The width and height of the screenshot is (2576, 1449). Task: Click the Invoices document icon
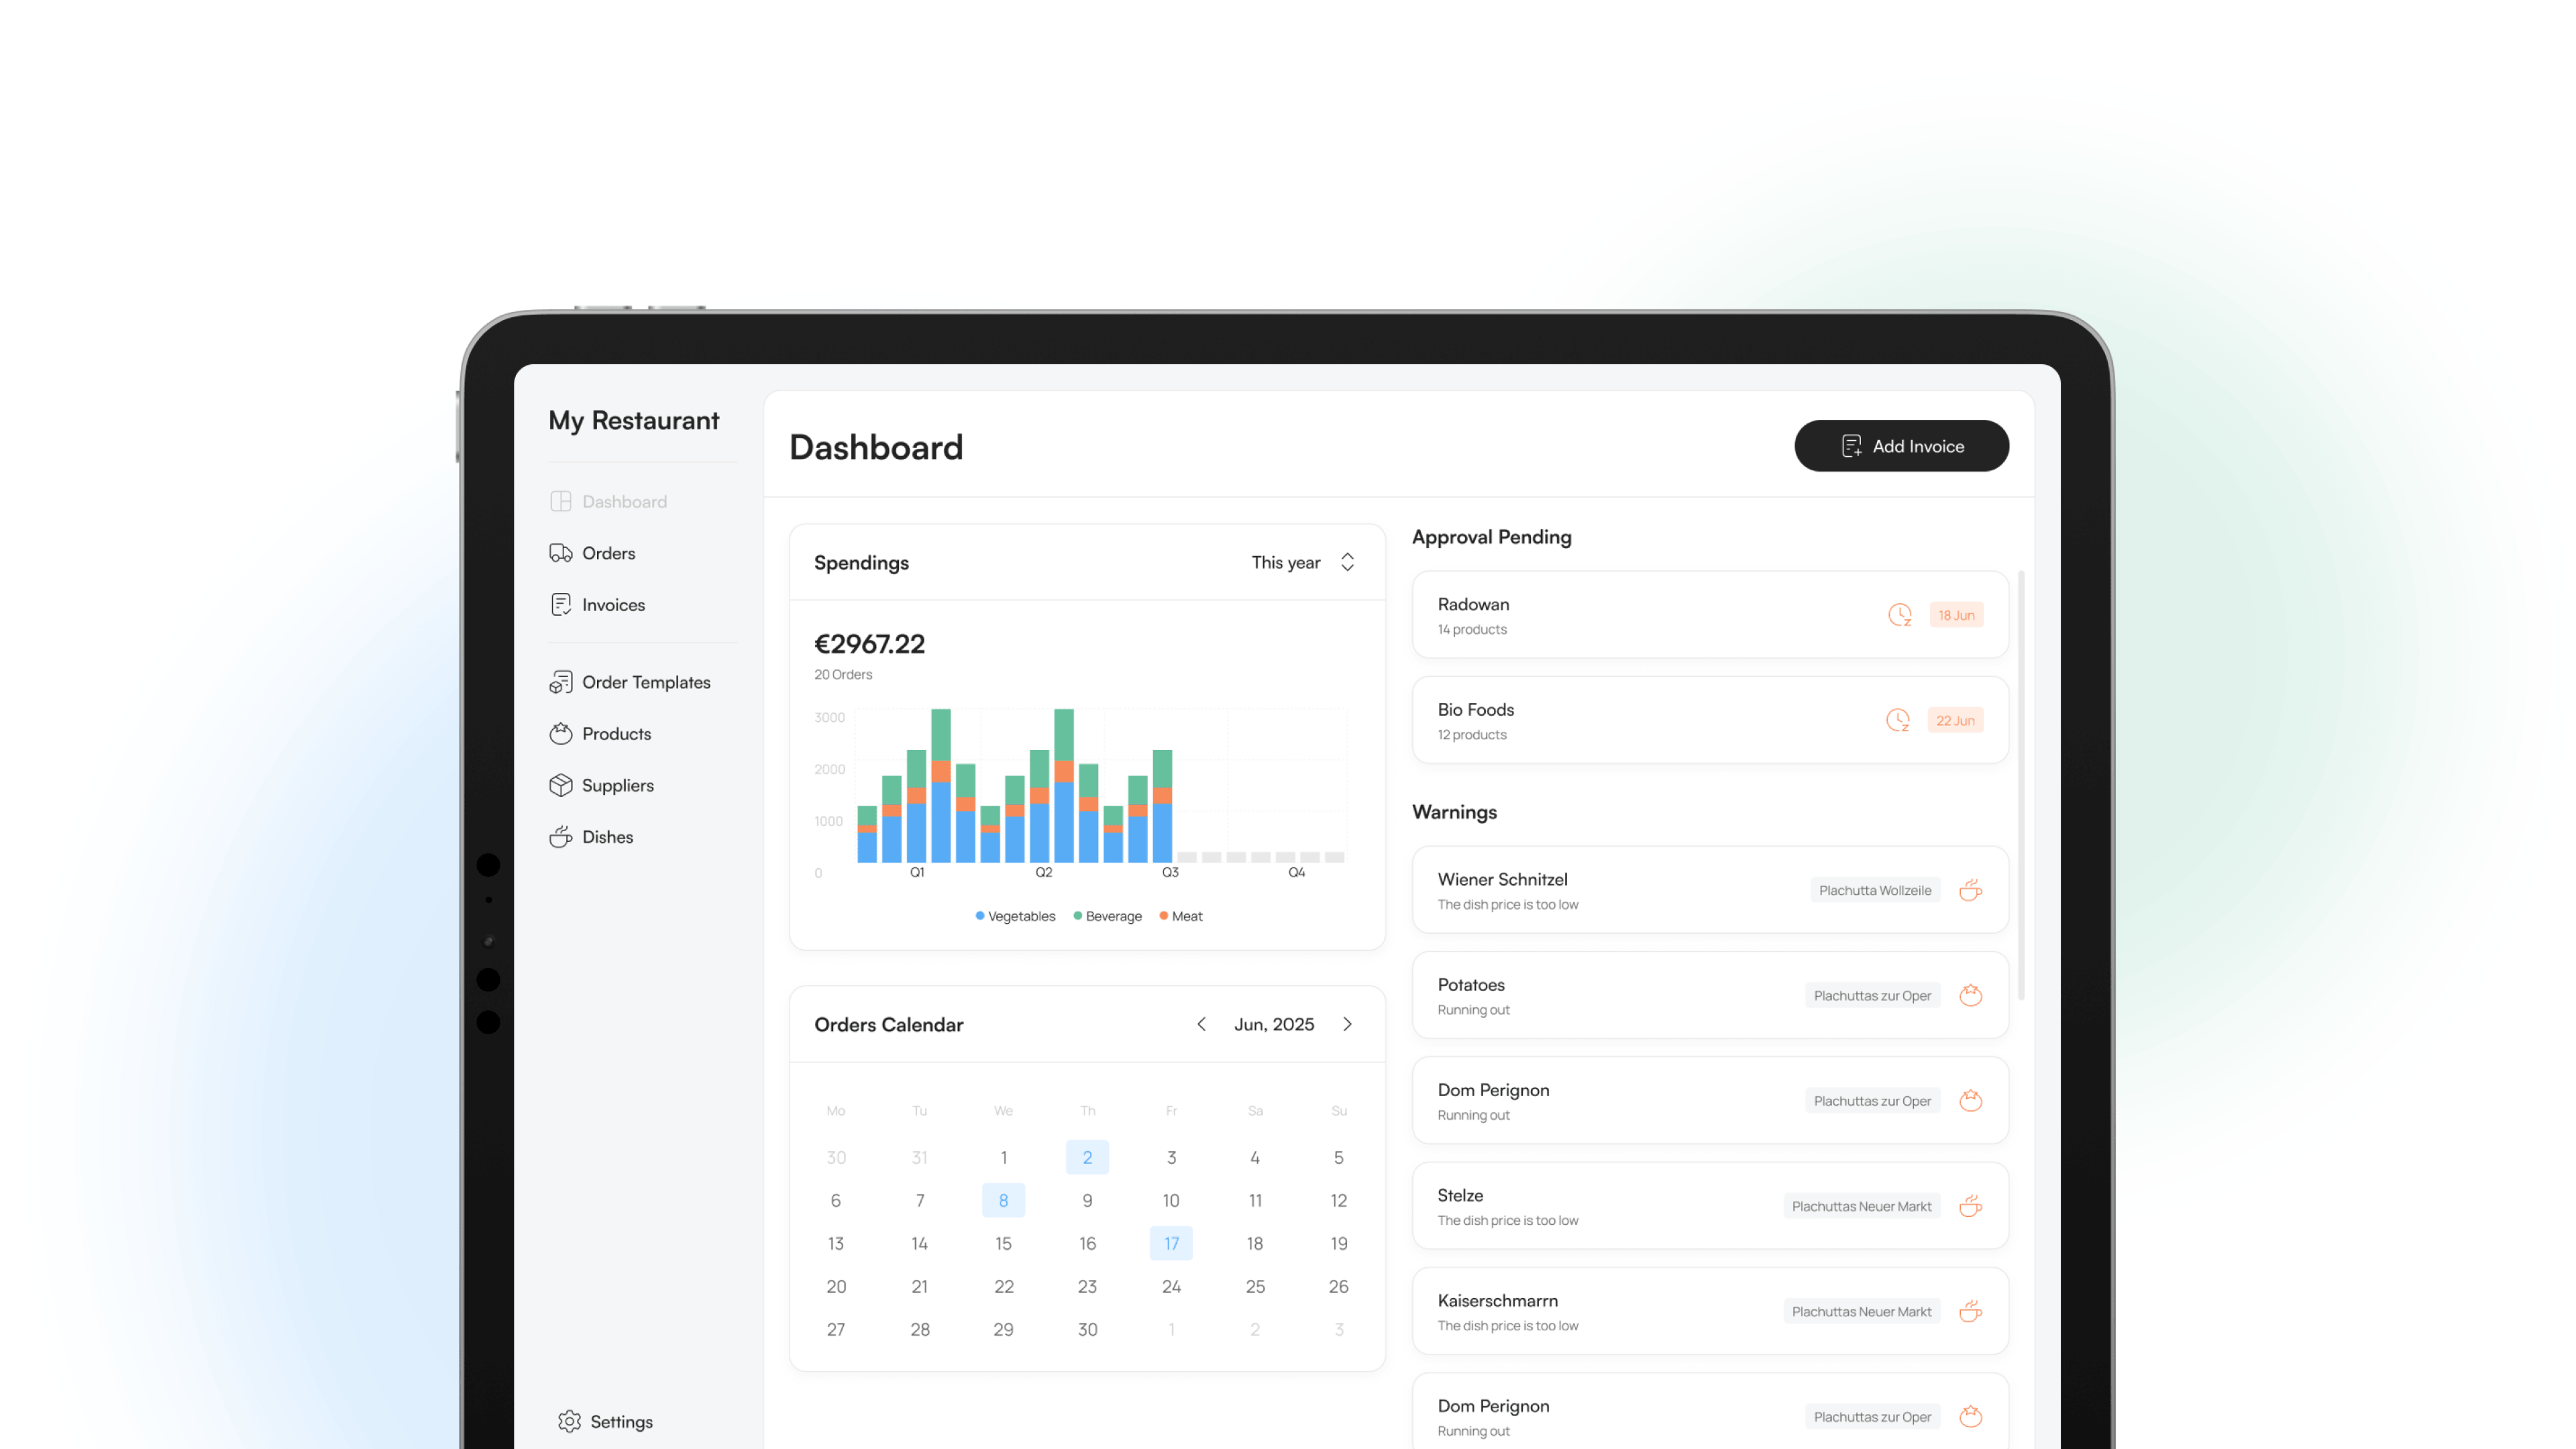(560, 604)
